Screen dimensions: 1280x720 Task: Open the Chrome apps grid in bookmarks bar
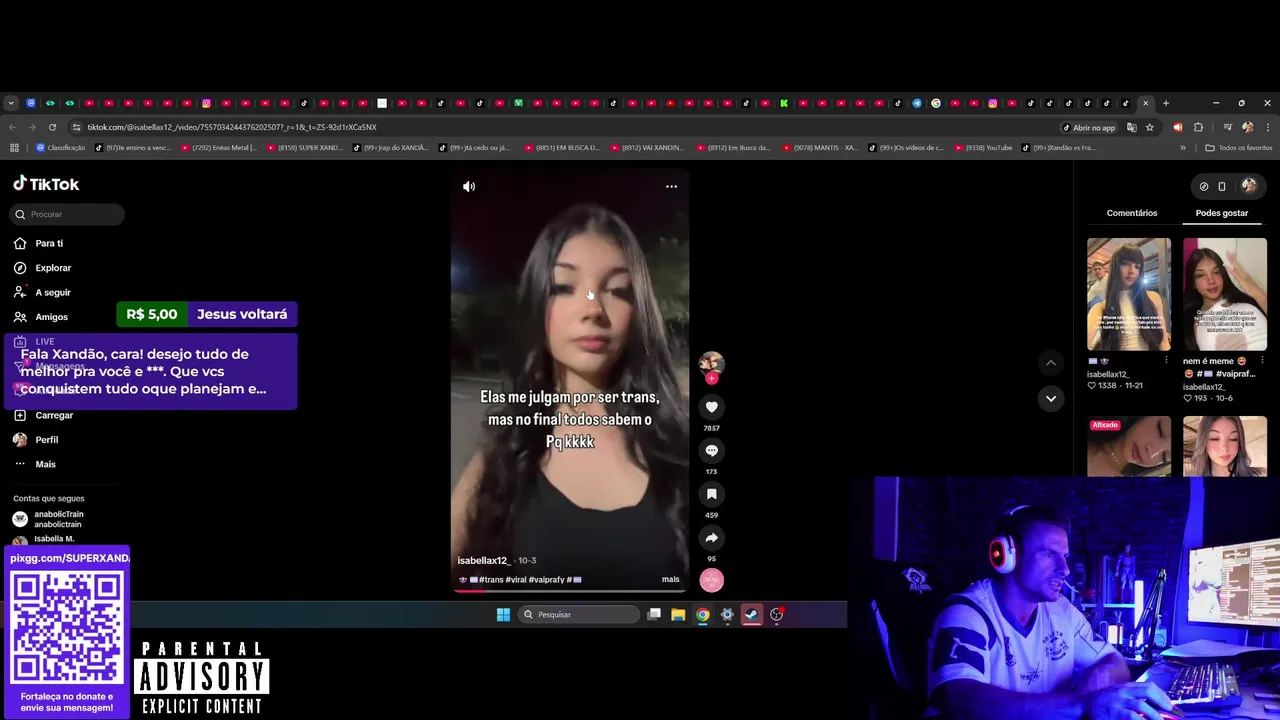point(14,148)
